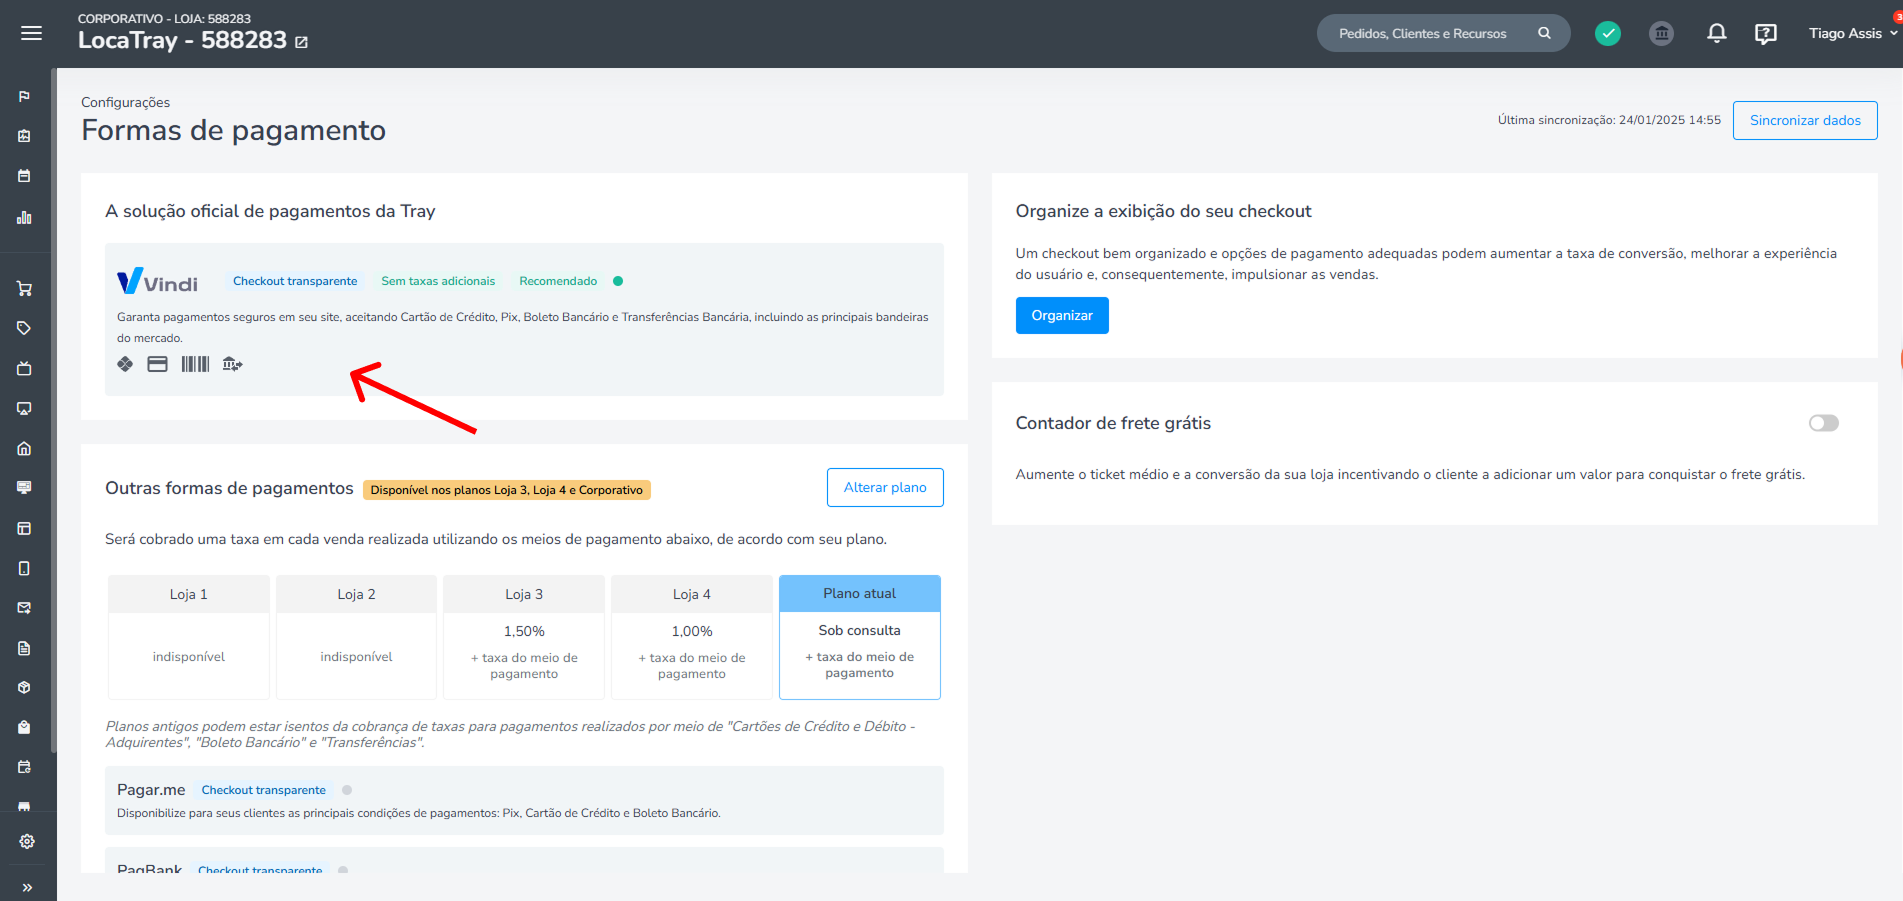The height and width of the screenshot is (901, 1903).
Task: Click the Sem taxas adicionais tag
Action: click(438, 281)
